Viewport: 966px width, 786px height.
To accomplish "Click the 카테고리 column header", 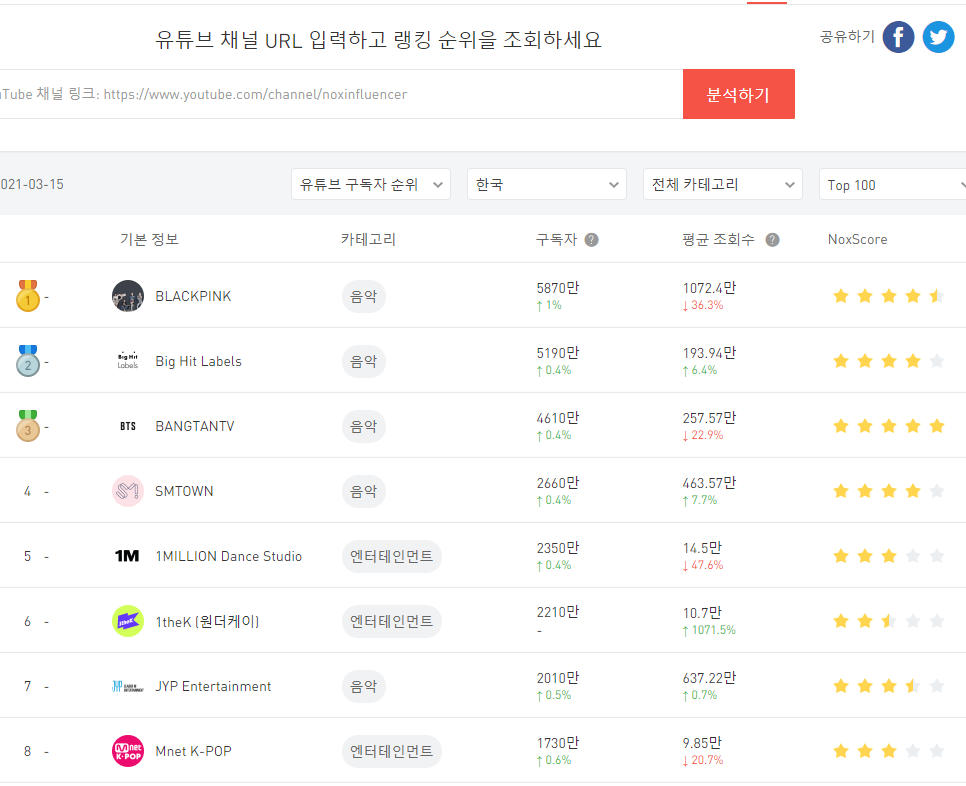I will (368, 240).
